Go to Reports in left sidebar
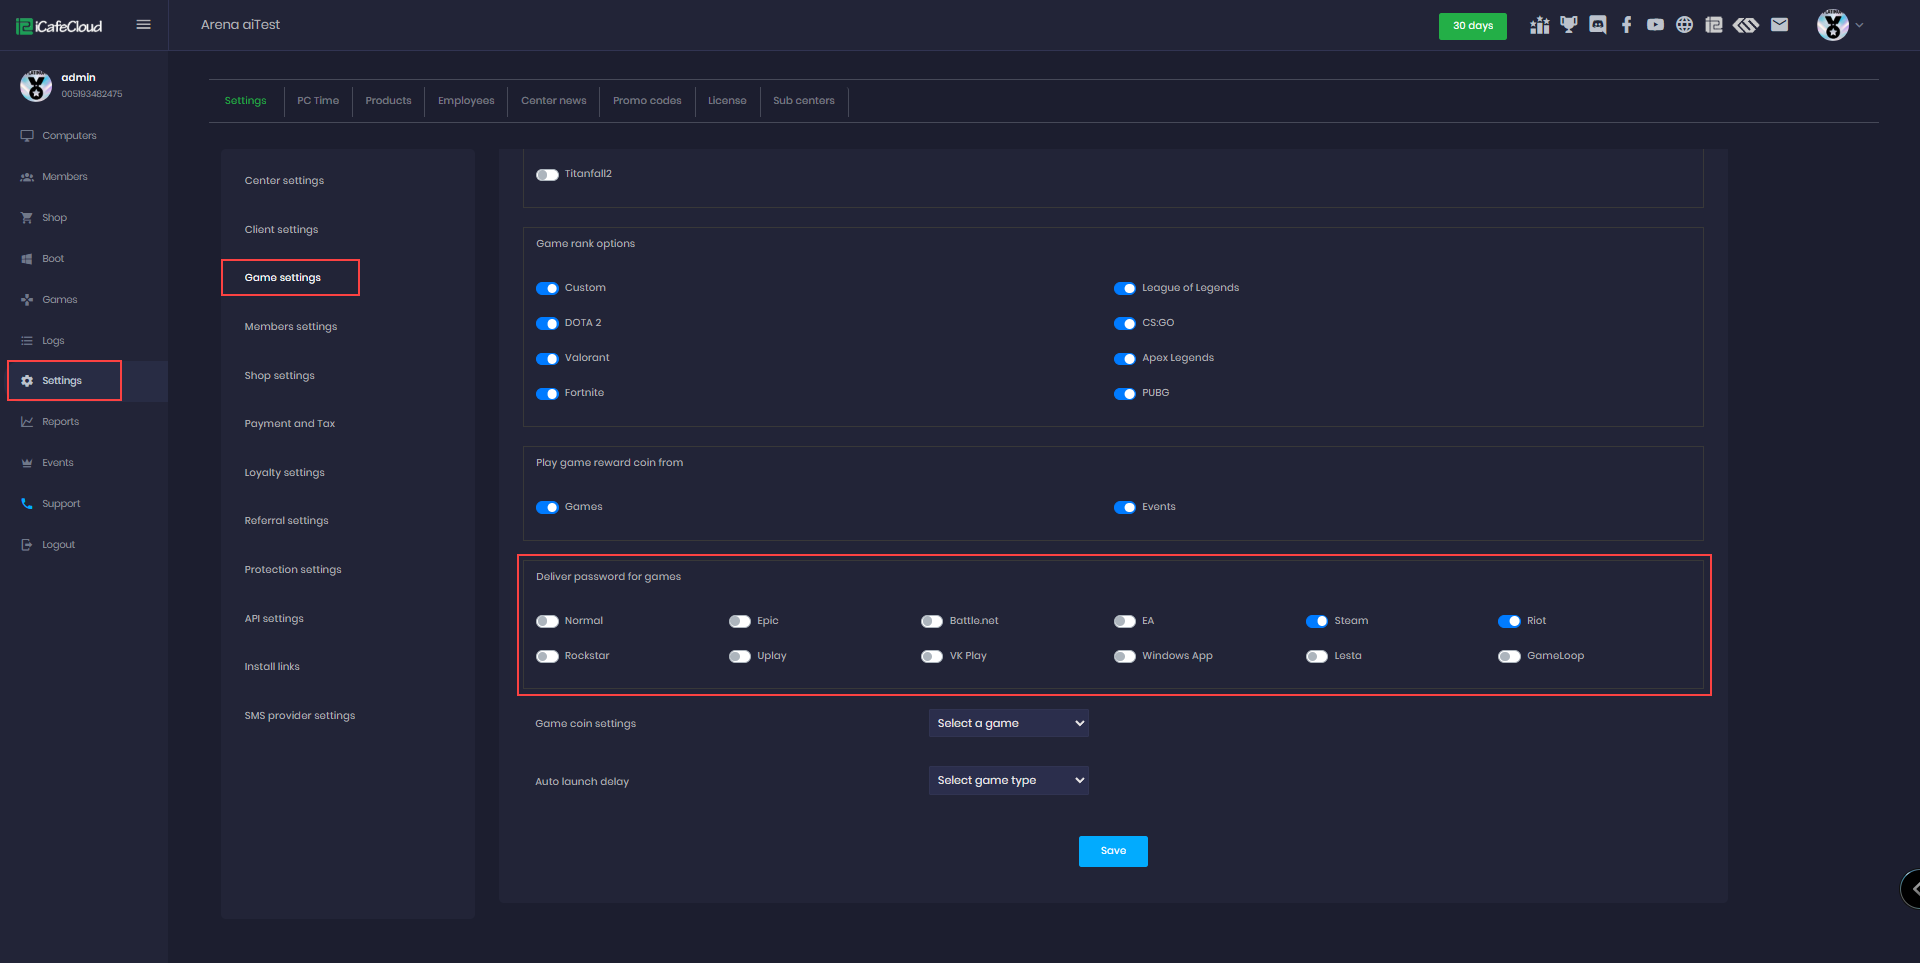Image resolution: width=1920 pixels, height=963 pixels. coord(60,422)
